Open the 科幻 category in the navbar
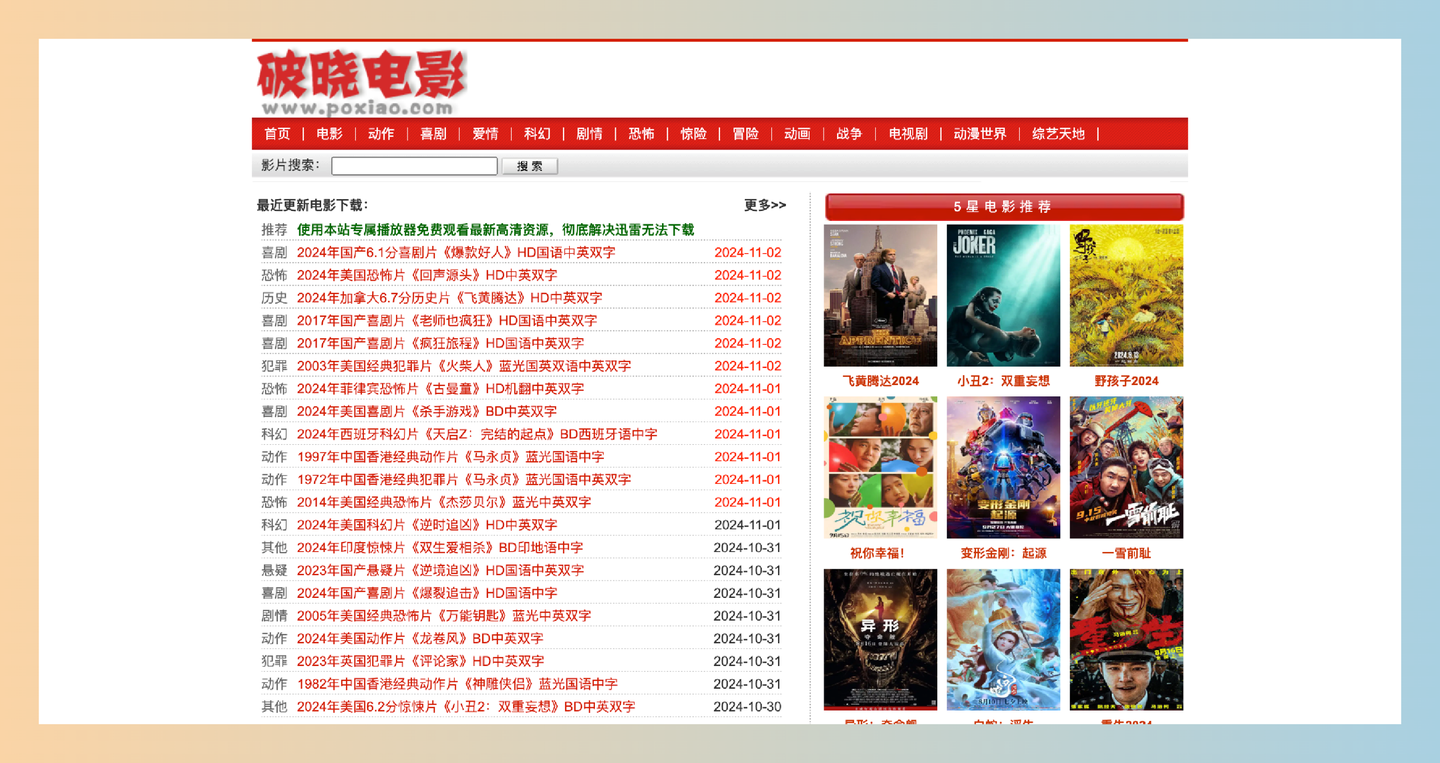This screenshot has height=763, width=1440. [537, 133]
